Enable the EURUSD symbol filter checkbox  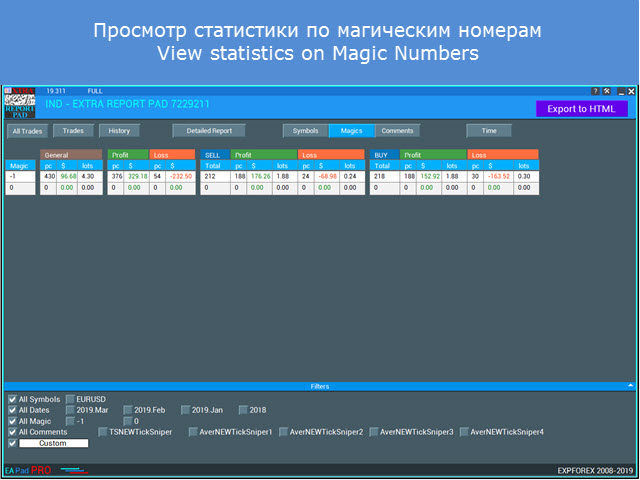pyautogui.click(x=70, y=399)
